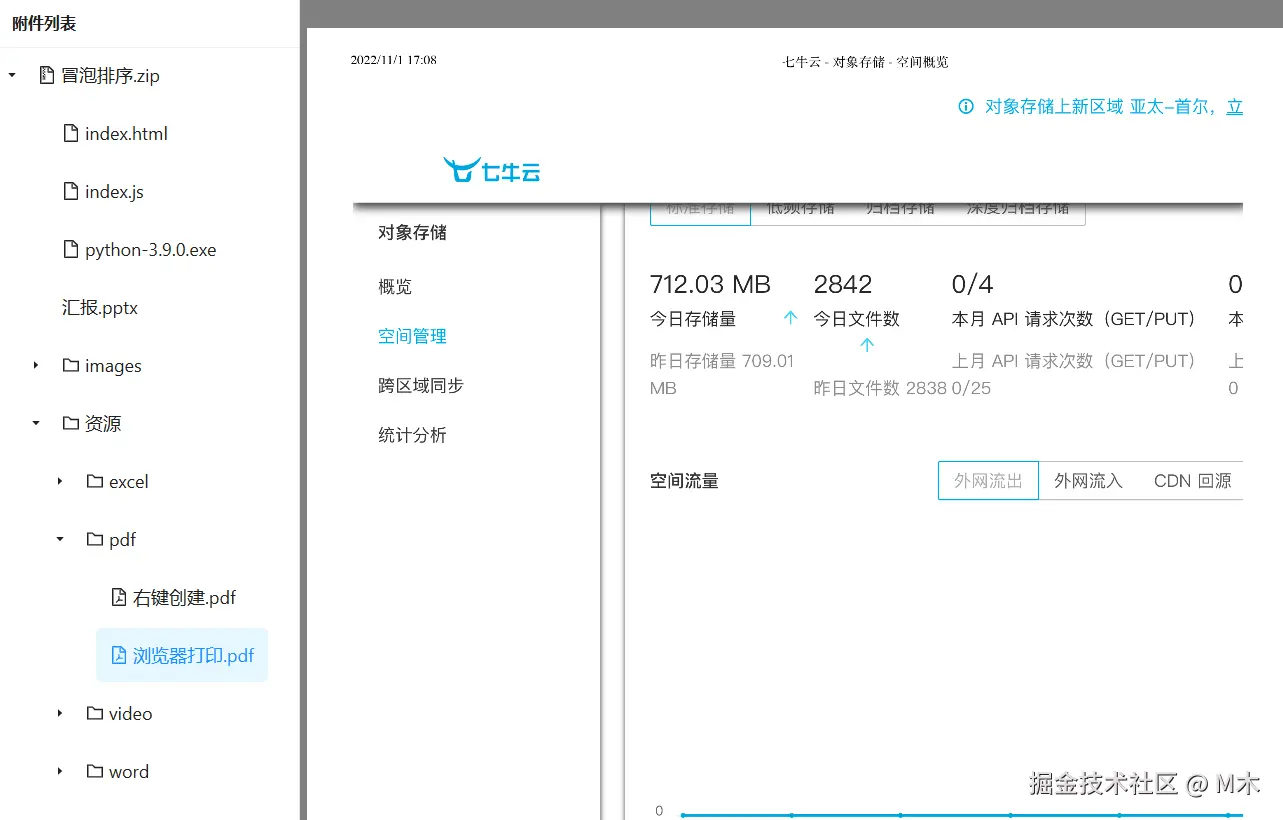Click the folder icon beside 资源
Screen dimensions: 1283x820
[70, 424]
